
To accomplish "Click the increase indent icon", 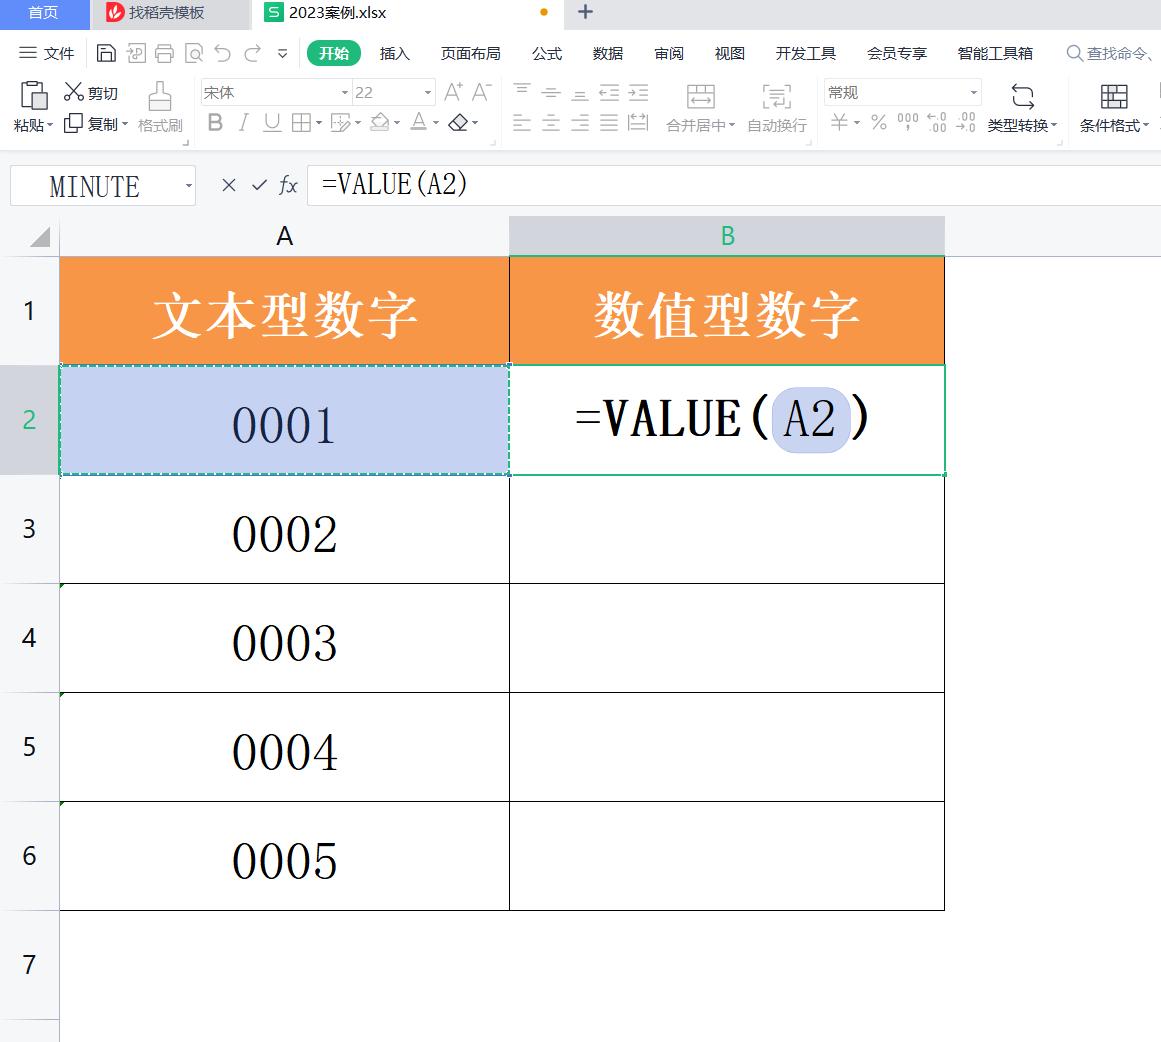I will [x=638, y=93].
